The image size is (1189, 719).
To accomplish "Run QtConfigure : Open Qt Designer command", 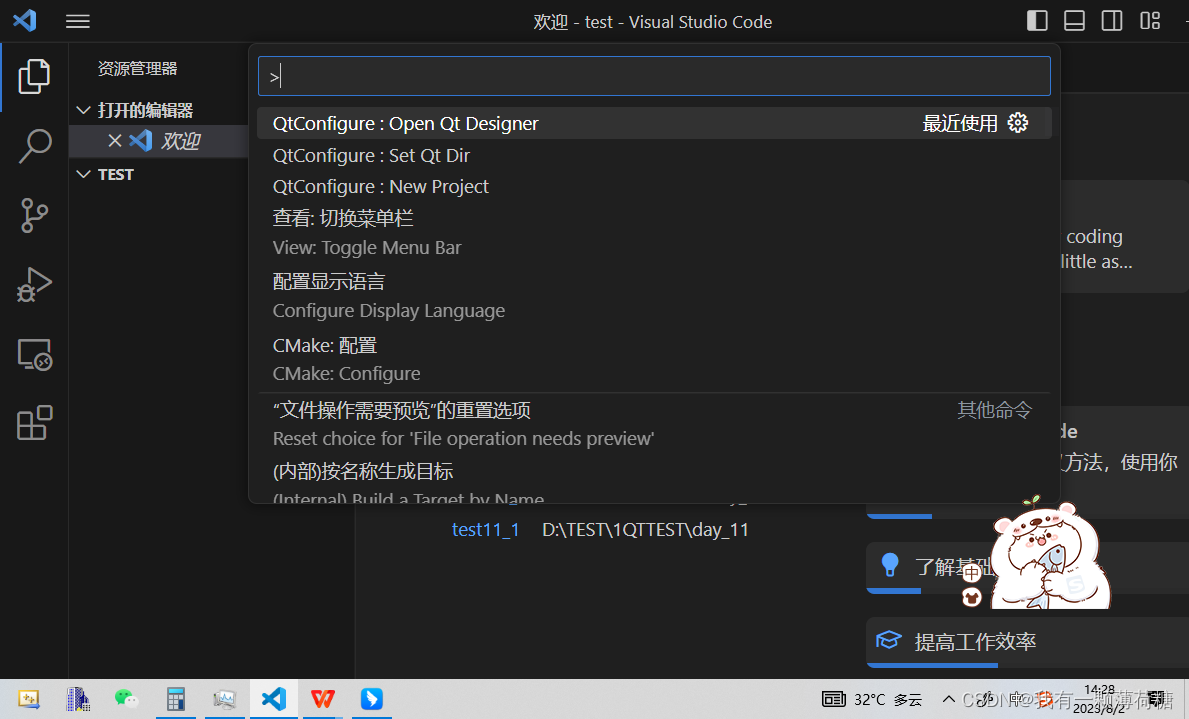I will coord(654,124).
